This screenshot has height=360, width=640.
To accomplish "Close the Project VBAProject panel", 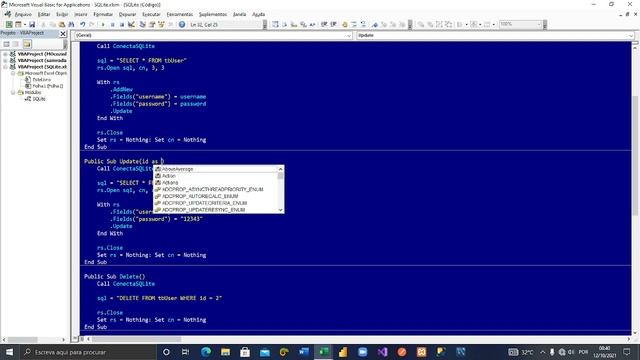I will (x=63, y=33).
